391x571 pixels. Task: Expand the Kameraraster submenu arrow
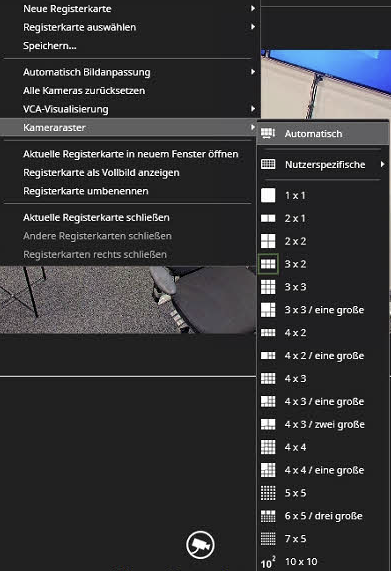(253, 127)
